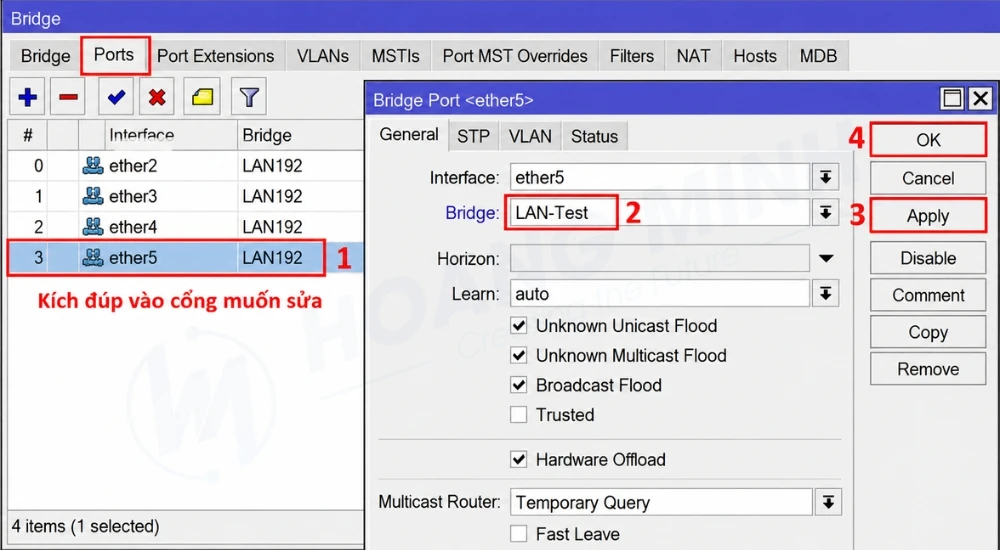Expand the Horizon field arrow
This screenshot has height=550, width=1000.
(x=826, y=258)
